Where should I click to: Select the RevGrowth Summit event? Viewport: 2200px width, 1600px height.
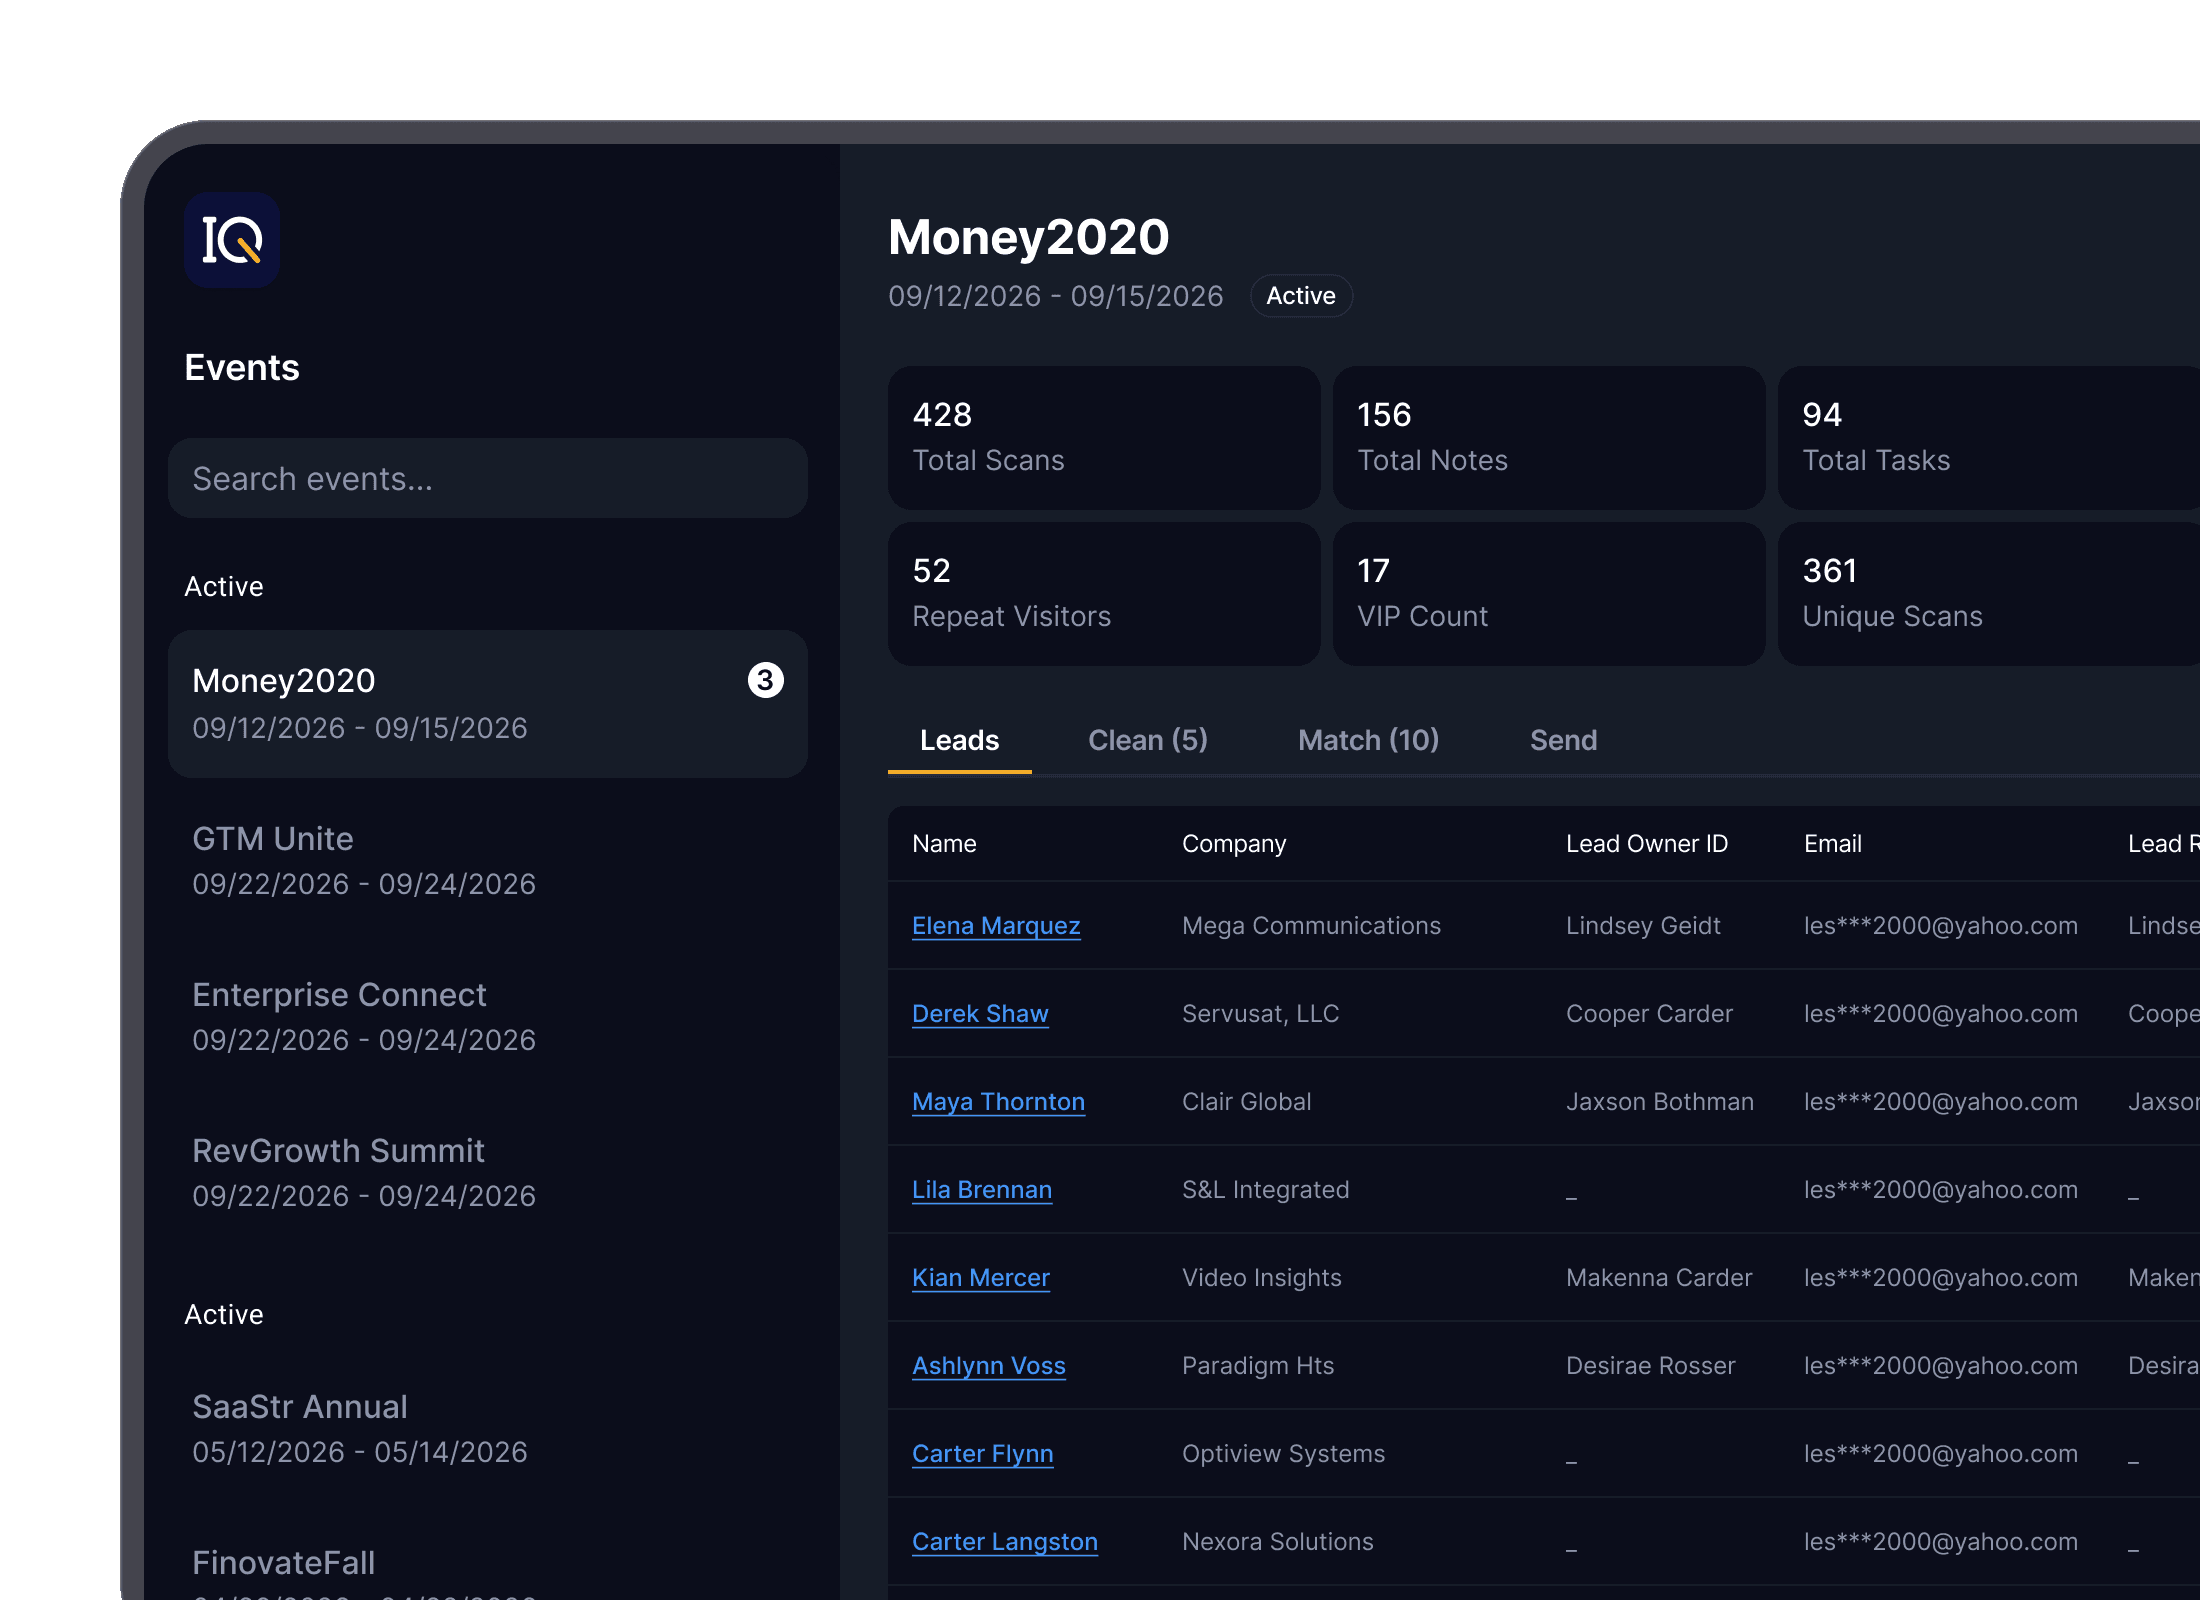pyautogui.click(x=488, y=1172)
